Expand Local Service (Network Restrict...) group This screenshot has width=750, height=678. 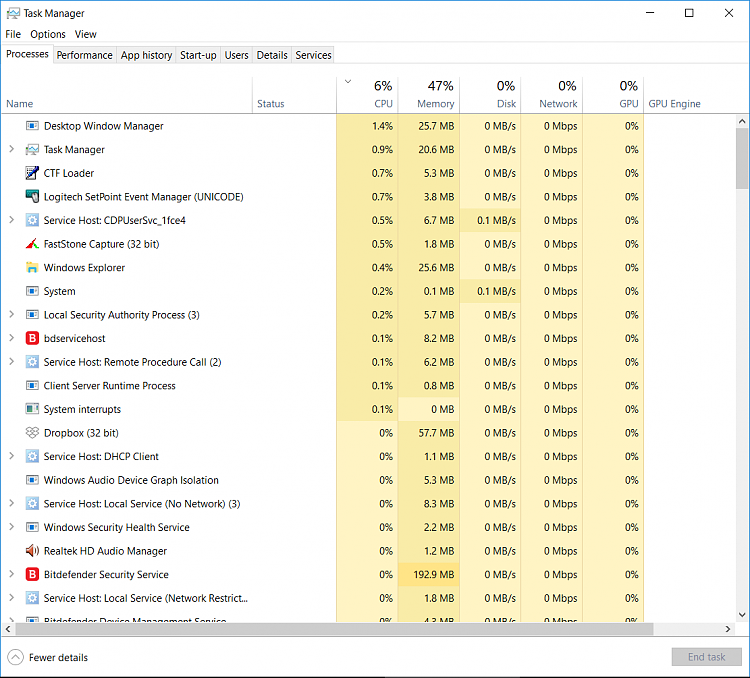[11, 597]
